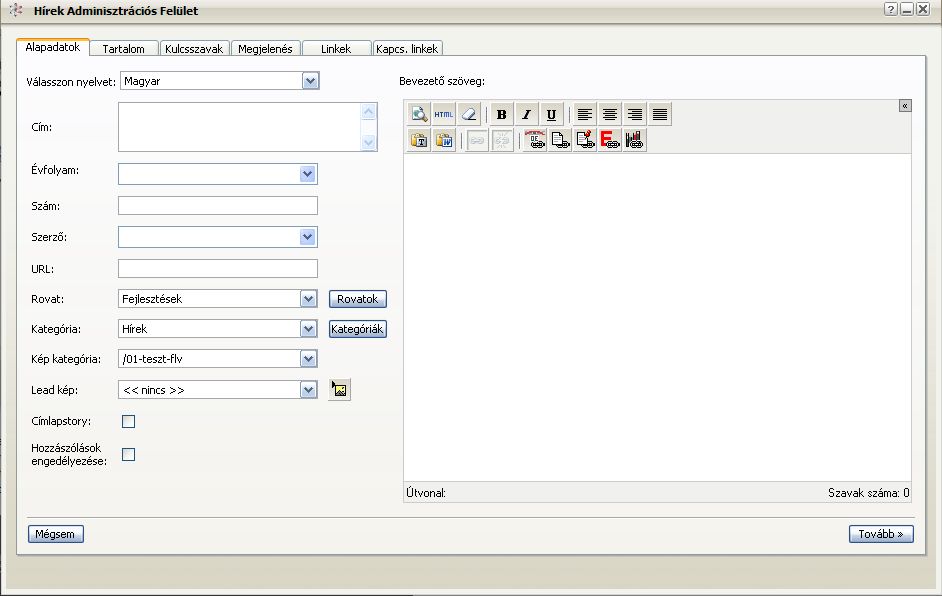Screen dimensions: 942x596
Task: Toggle italic formatting in the editor
Action: (526, 114)
